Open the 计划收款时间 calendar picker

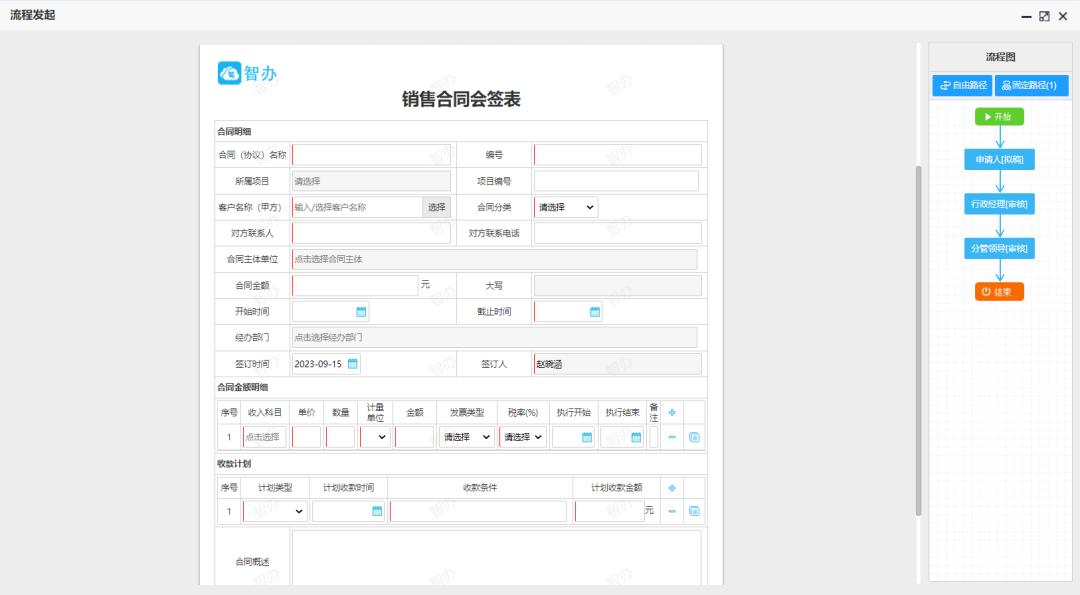[375, 510]
